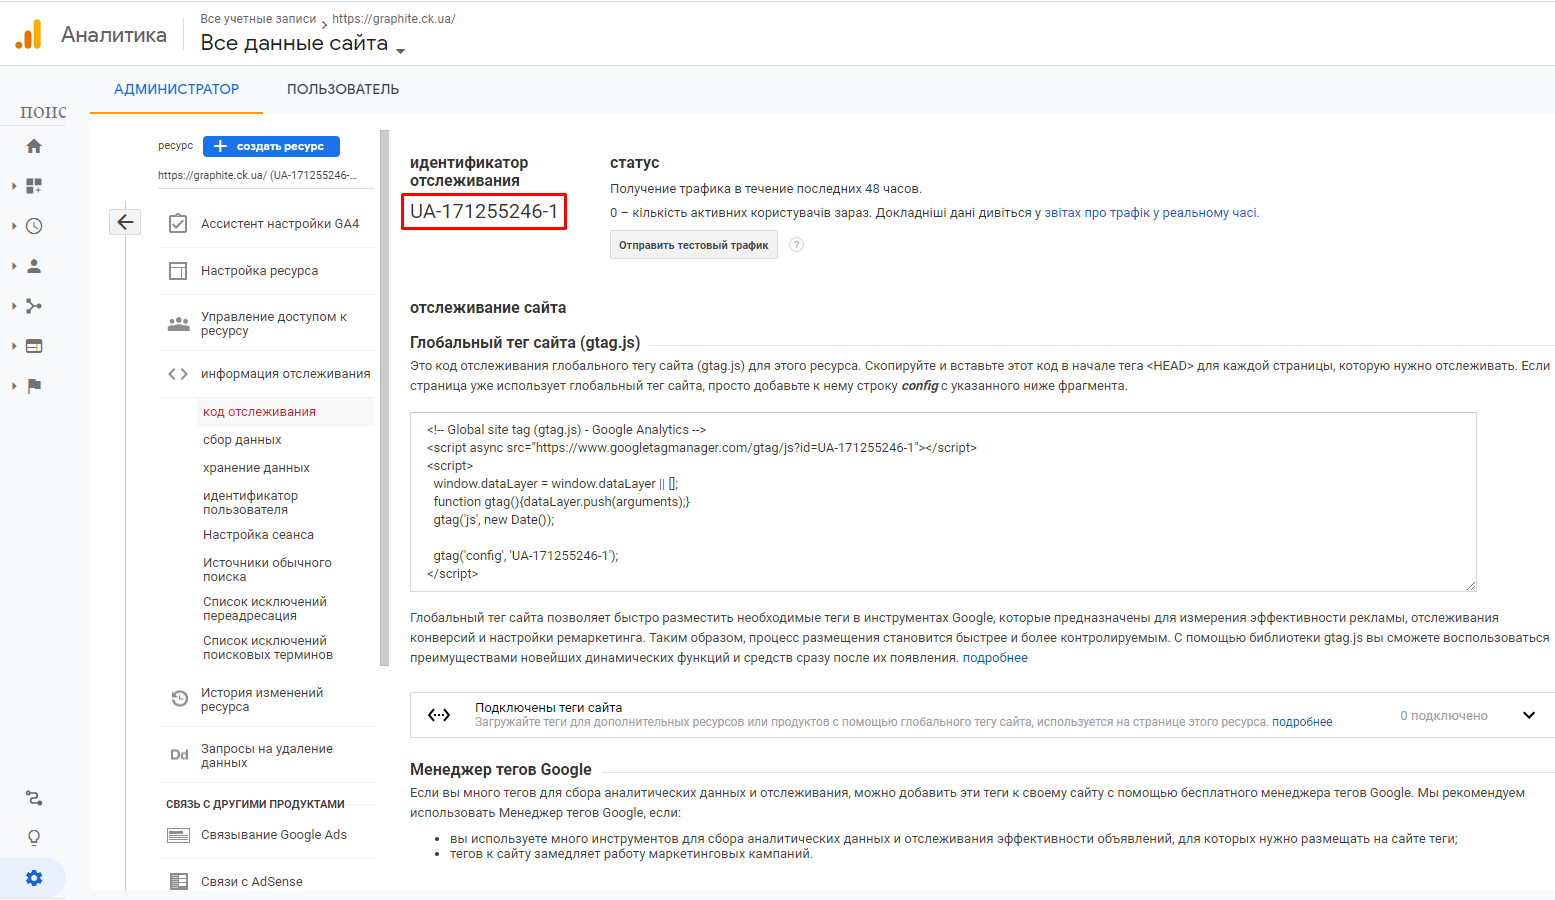The height and width of the screenshot is (900, 1555).
Task: Select 'сбор данных' in tracking submenu
Action: [x=242, y=440]
